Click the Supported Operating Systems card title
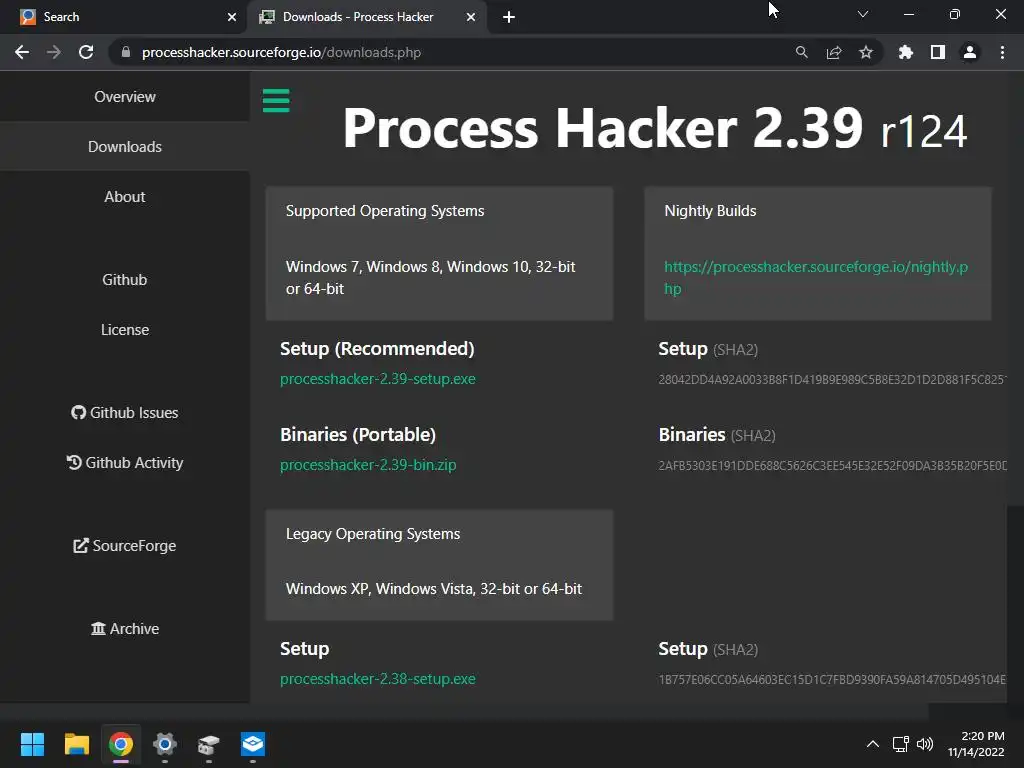The height and width of the screenshot is (768, 1024). [x=385, y=211]
